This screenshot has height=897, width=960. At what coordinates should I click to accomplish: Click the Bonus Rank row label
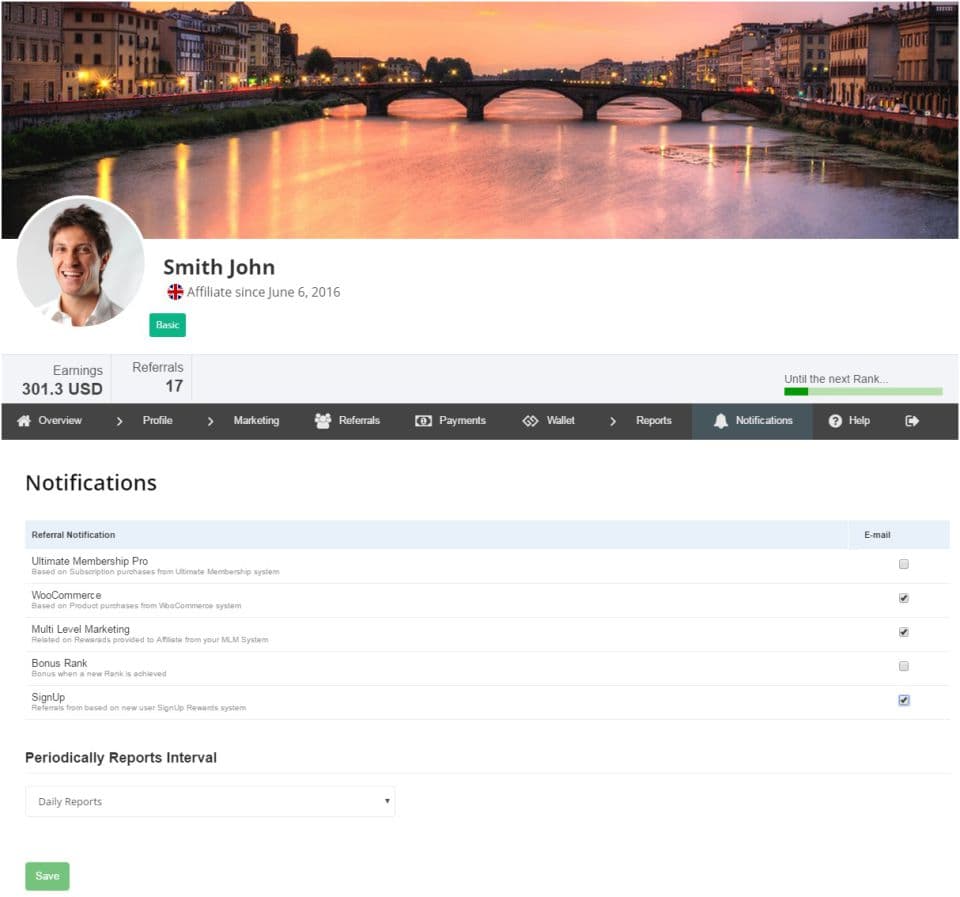[x=59, y=663]
